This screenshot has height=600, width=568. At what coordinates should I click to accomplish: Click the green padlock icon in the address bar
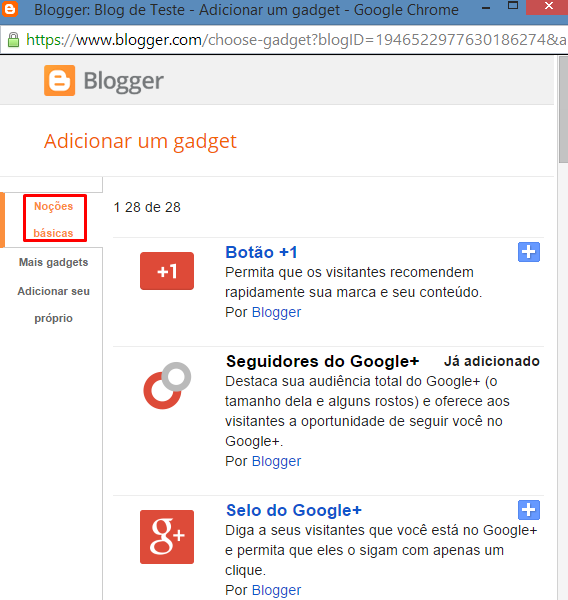tap(13, 39)
